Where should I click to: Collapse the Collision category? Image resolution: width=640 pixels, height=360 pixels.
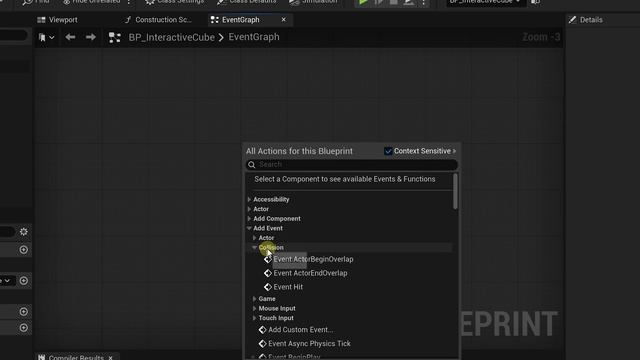pos(255,247)
